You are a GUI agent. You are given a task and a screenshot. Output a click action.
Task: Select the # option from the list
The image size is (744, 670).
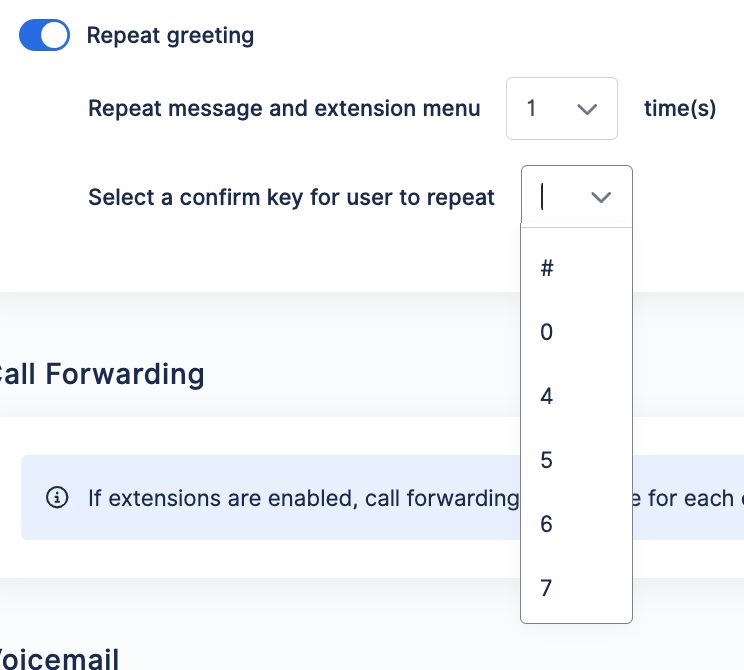tap(577, 268)
